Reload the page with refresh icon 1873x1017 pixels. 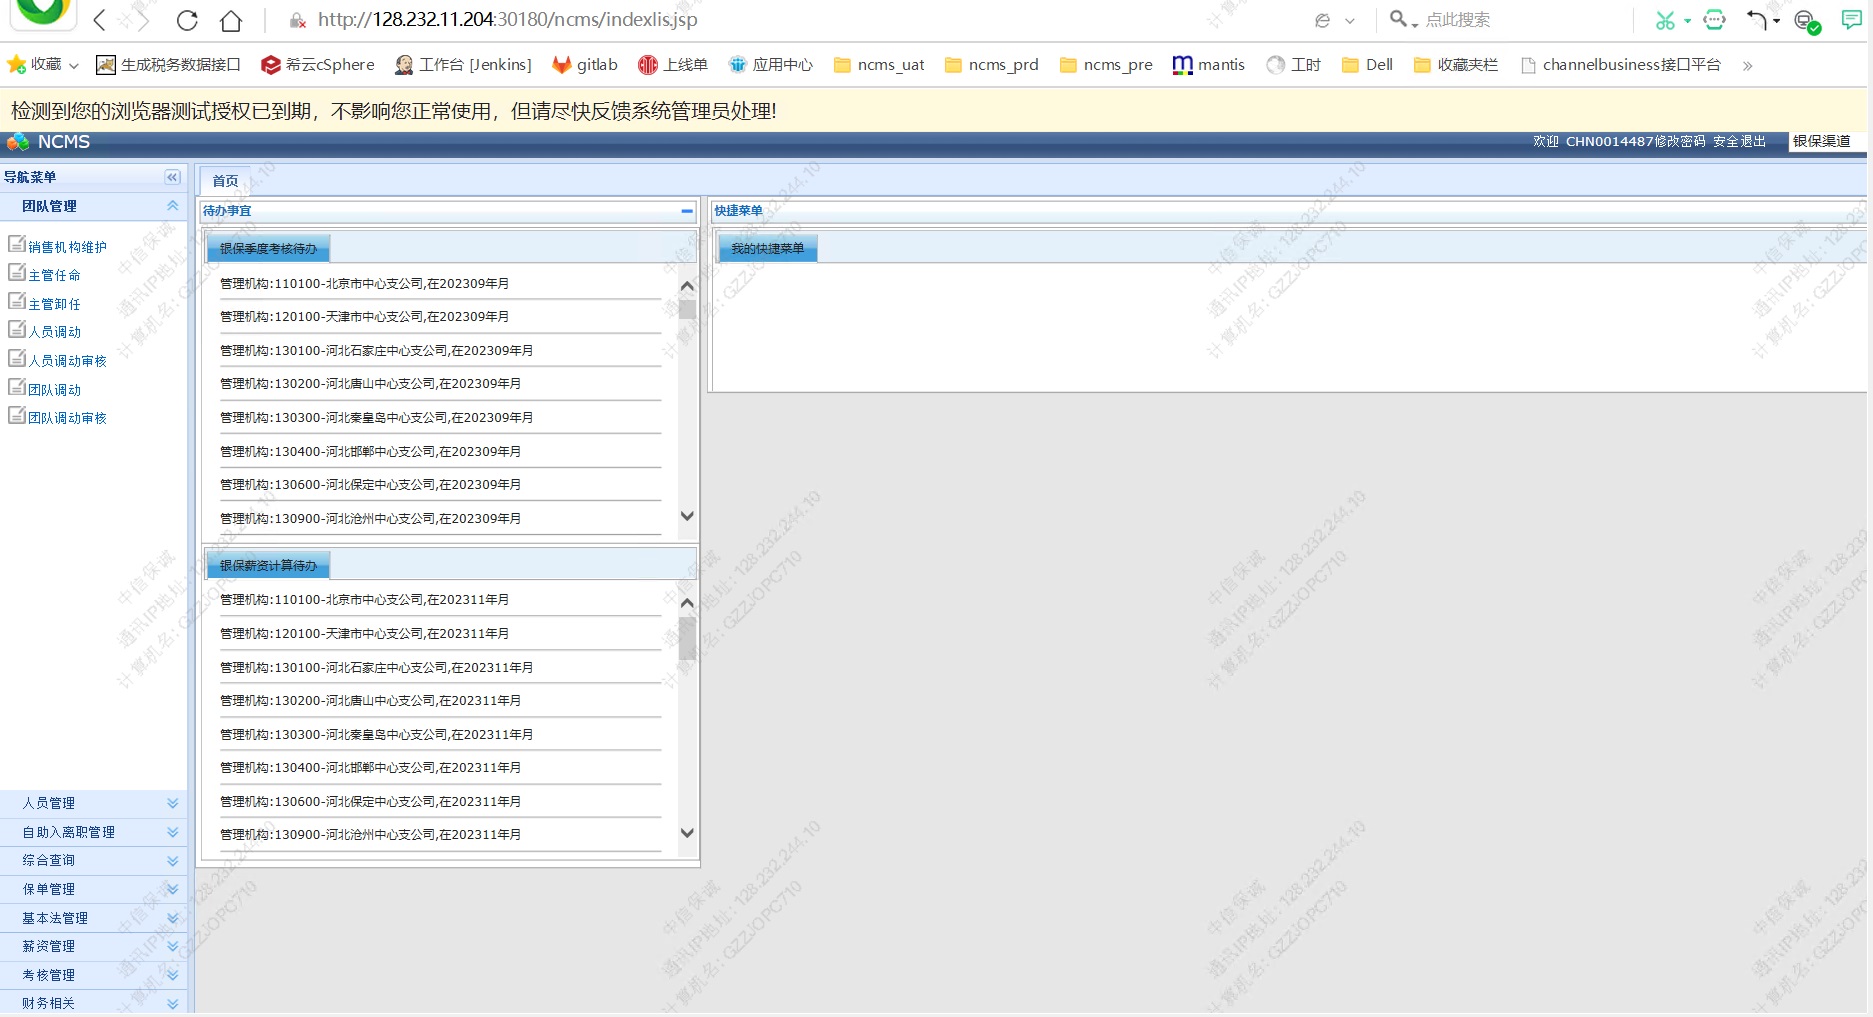pyautogui.click(x=187, y=20)
